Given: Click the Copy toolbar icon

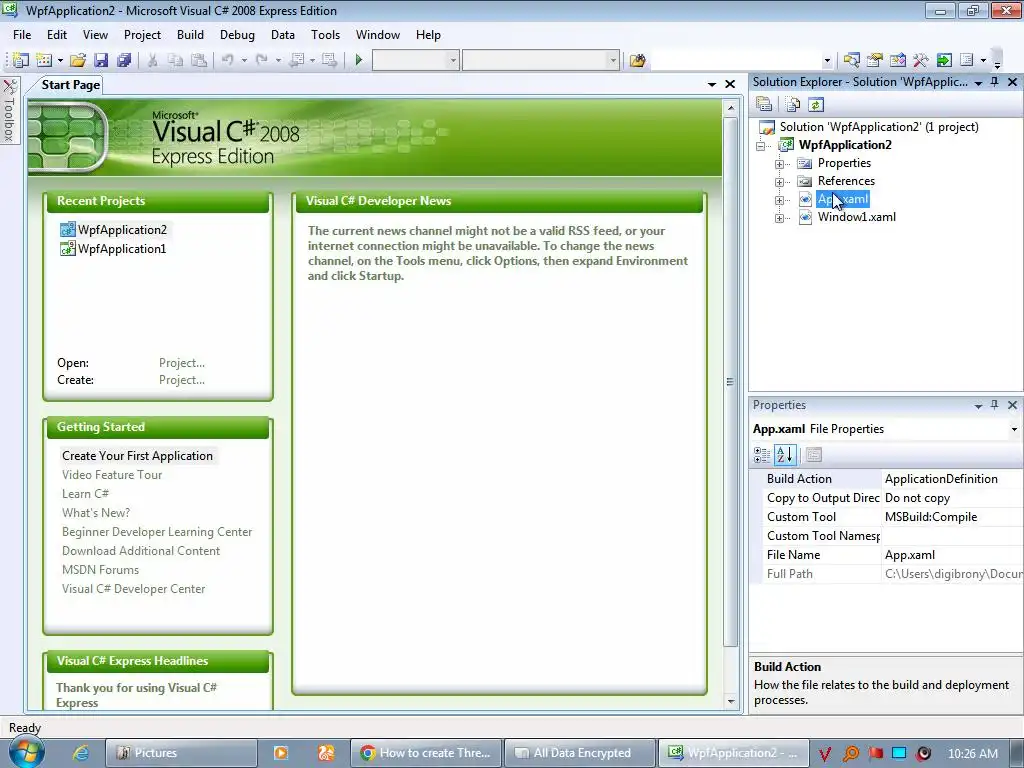Looking at the screenshot, I should 175,60.
